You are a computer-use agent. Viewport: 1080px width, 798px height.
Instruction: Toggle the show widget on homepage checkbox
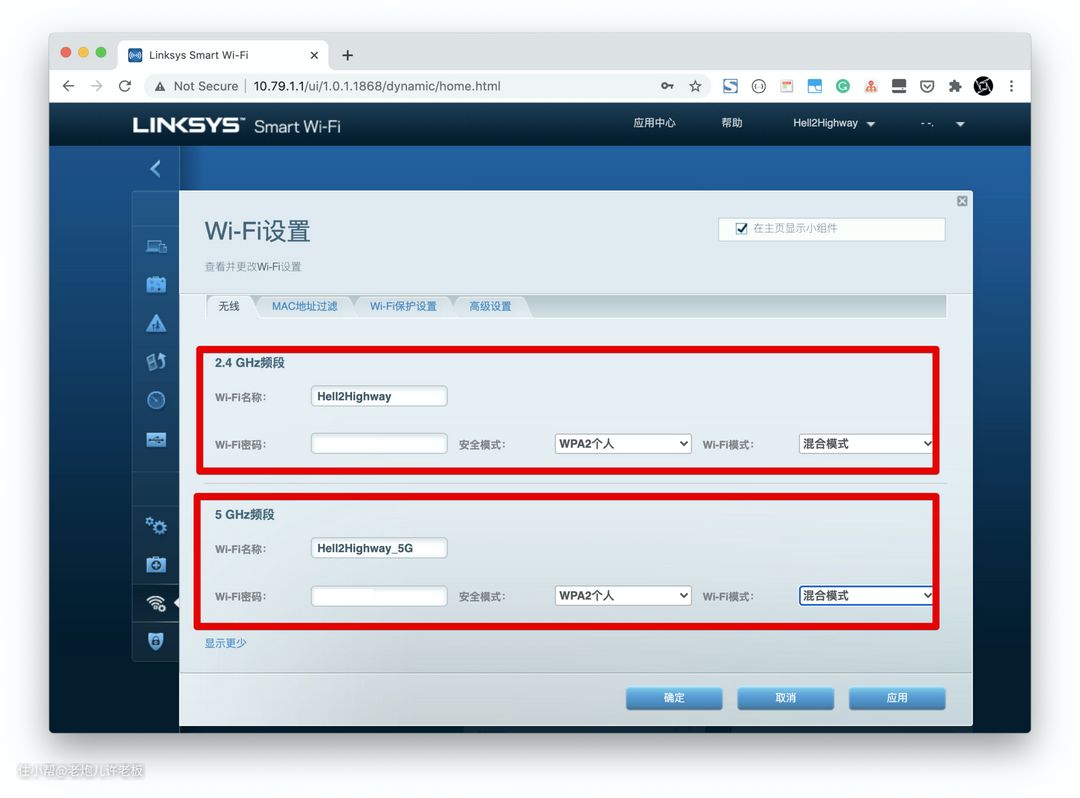click(741, 228)
